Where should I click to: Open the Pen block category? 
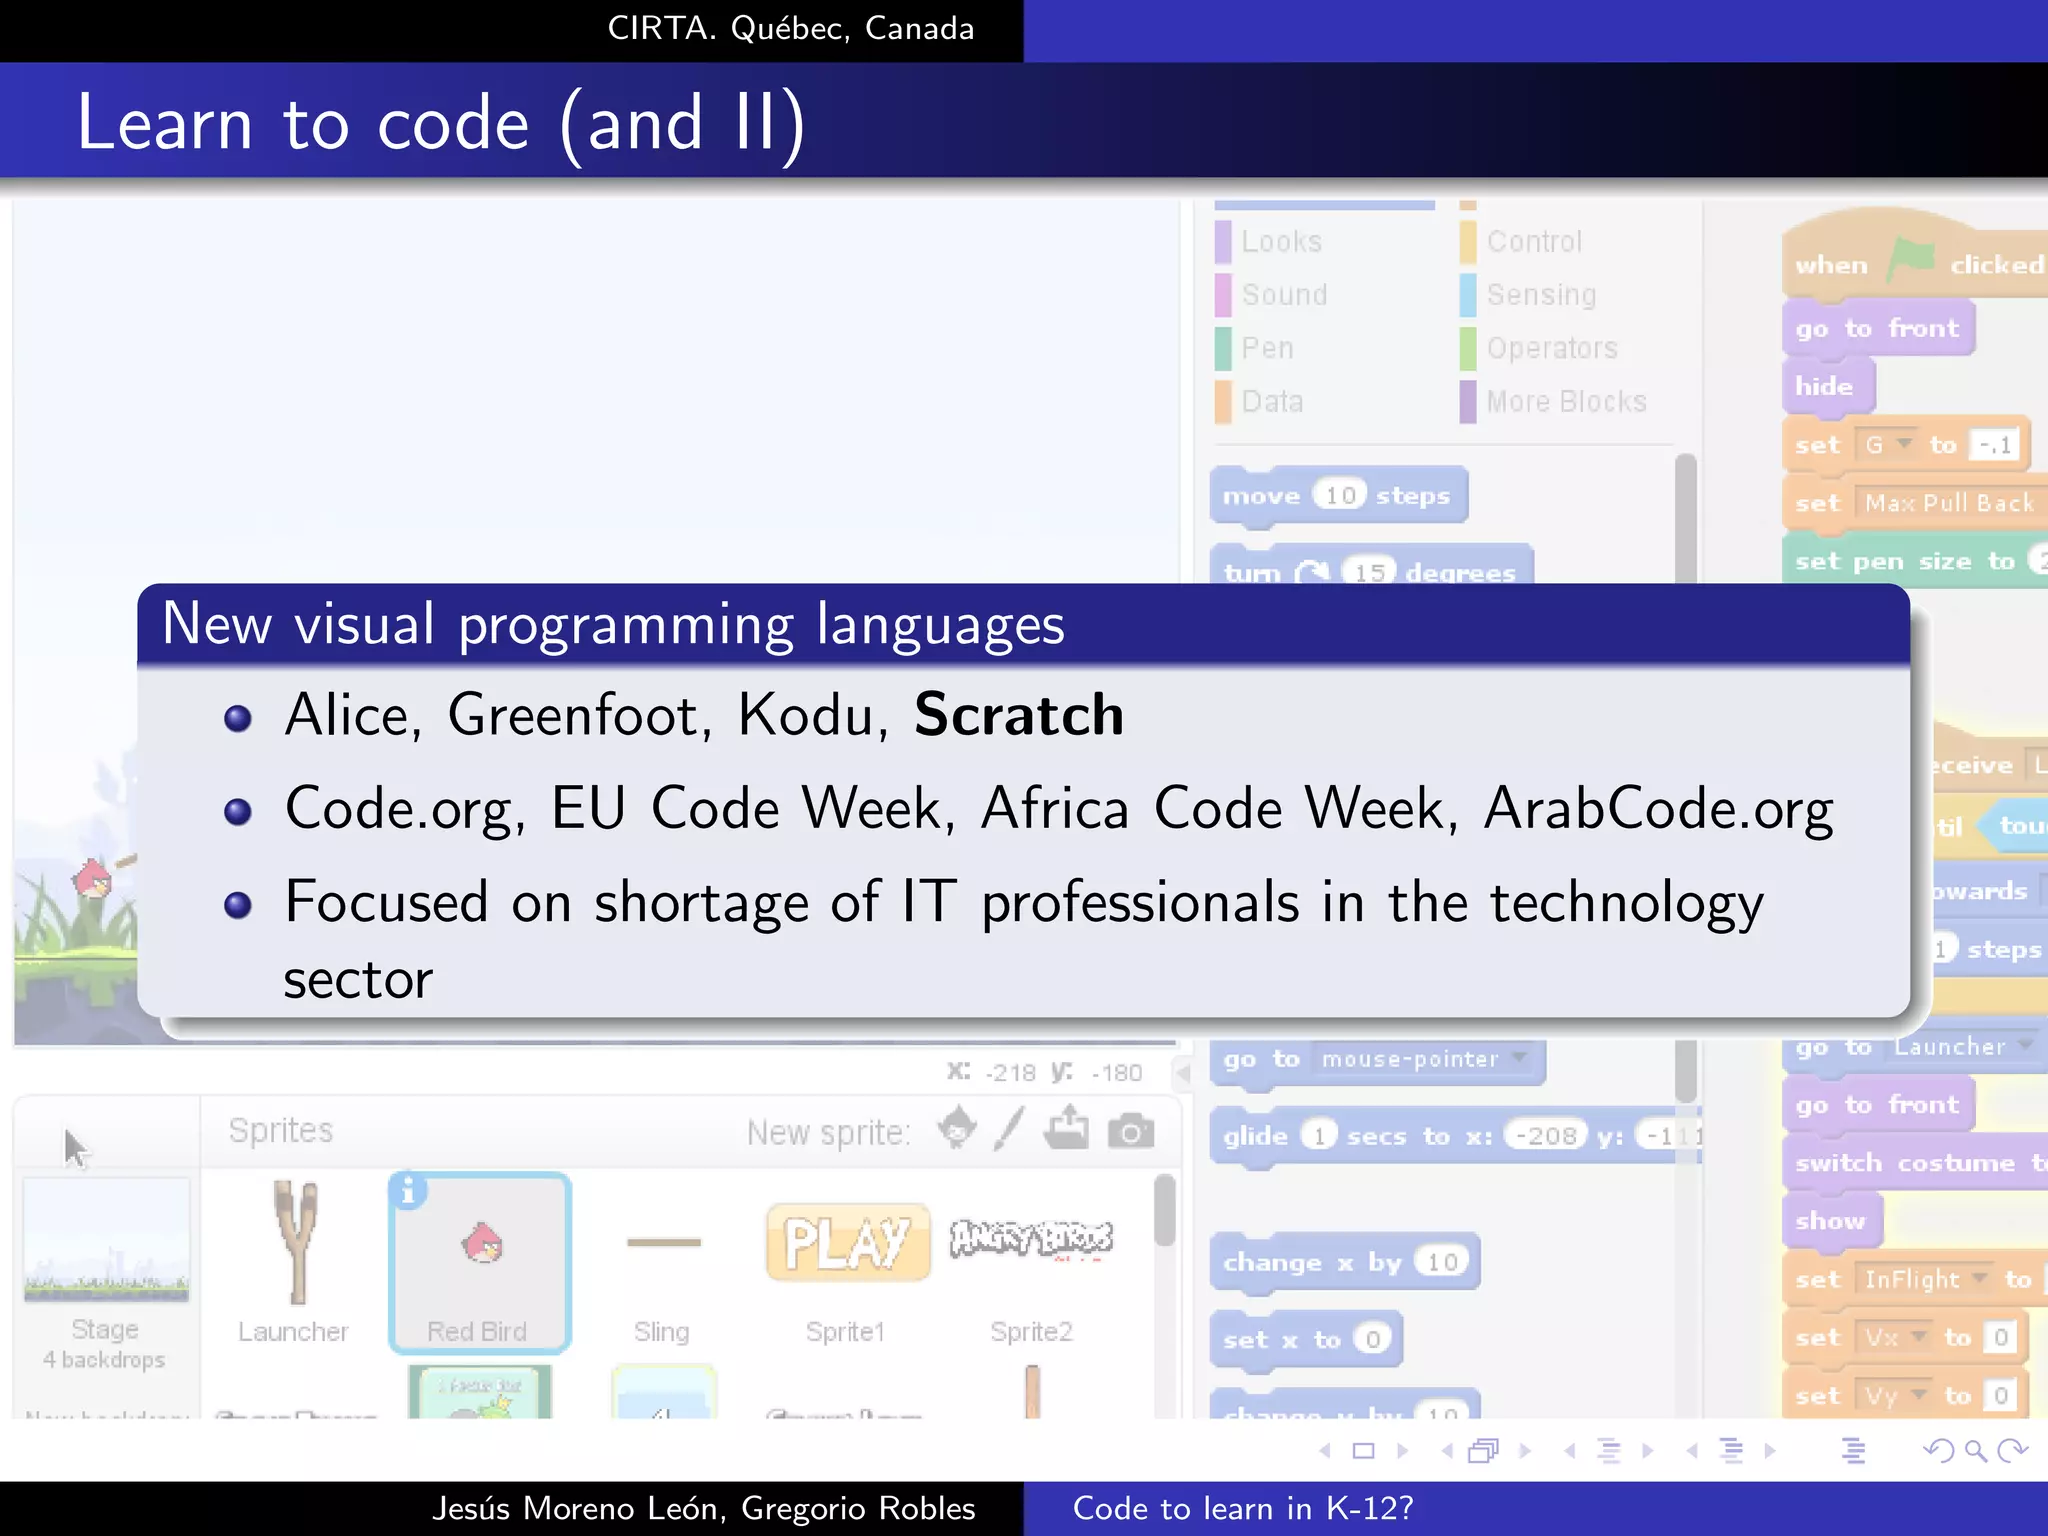[1267, 348]
